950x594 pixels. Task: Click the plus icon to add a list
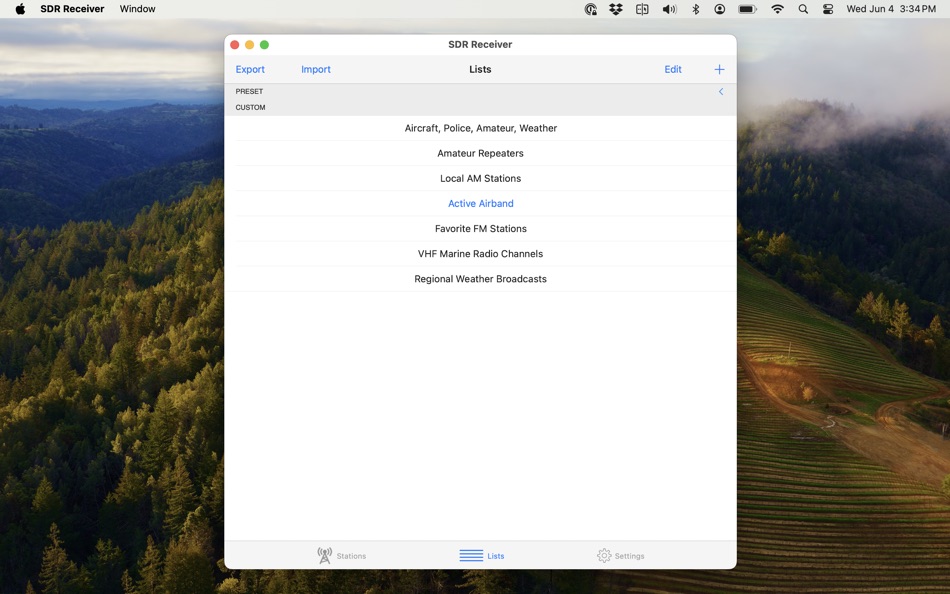point(719,70)
